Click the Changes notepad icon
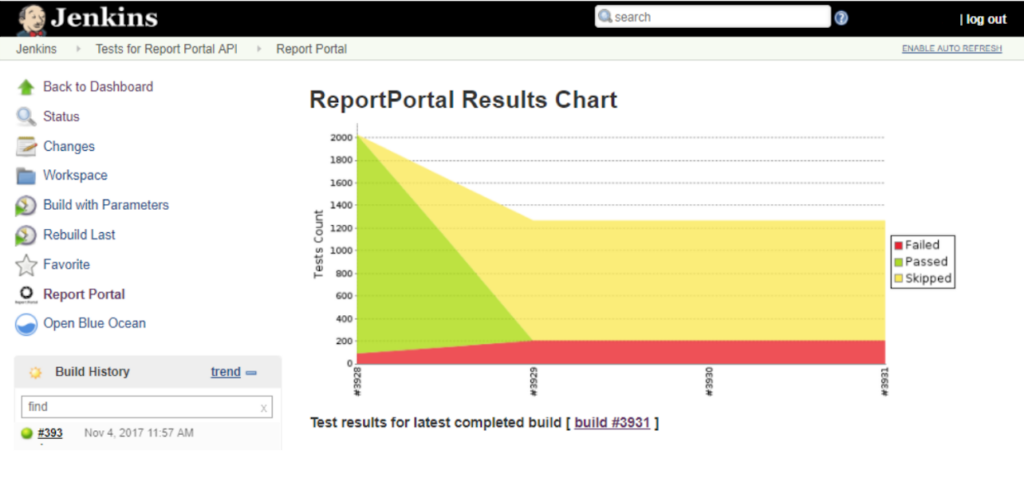The height and width of the screenshot is (478, 1024). tap(26, 146)
